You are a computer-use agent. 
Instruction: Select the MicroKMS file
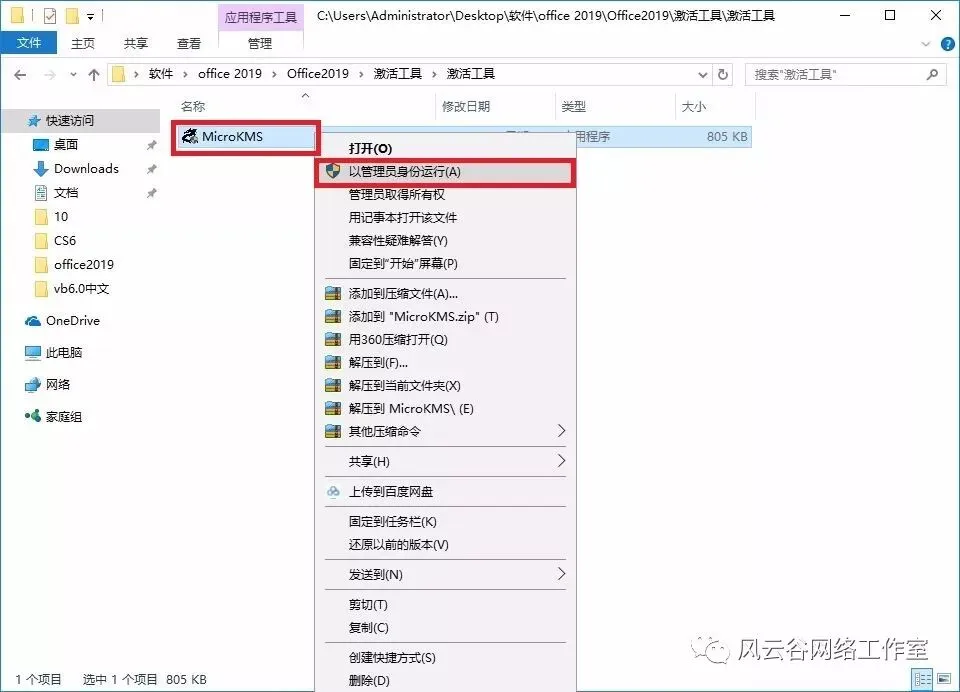point(246,137)
